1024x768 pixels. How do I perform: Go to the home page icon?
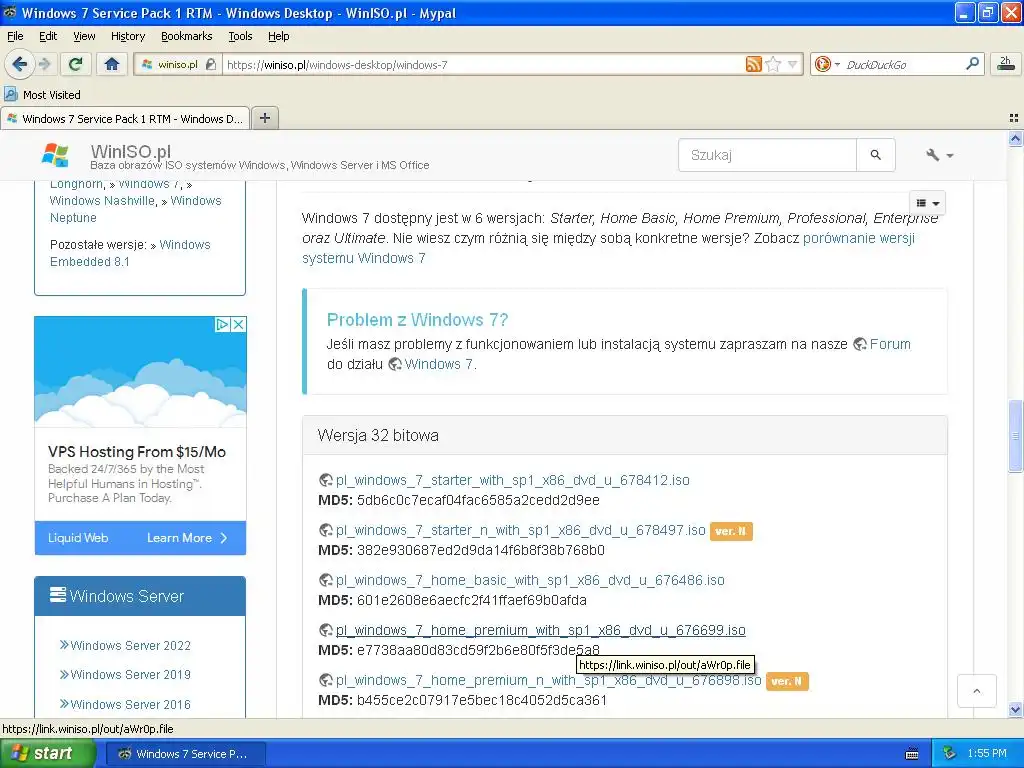tap(112, 64)
